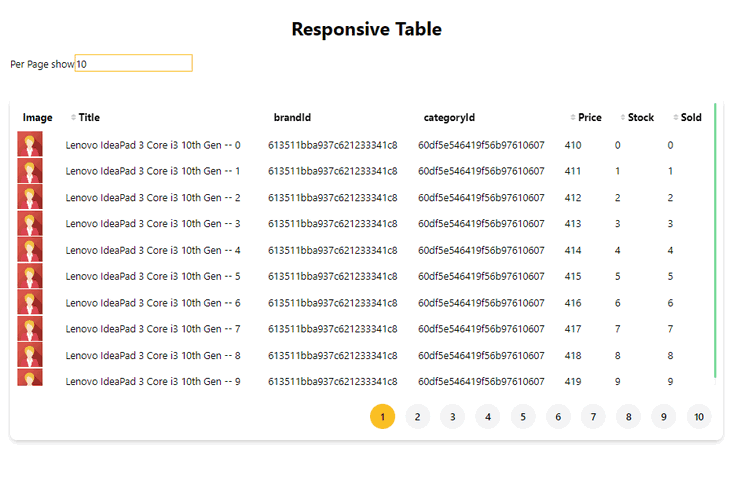733x477 pixels.
Task: Sort table by Price column icon
Action: click(573, 117)
